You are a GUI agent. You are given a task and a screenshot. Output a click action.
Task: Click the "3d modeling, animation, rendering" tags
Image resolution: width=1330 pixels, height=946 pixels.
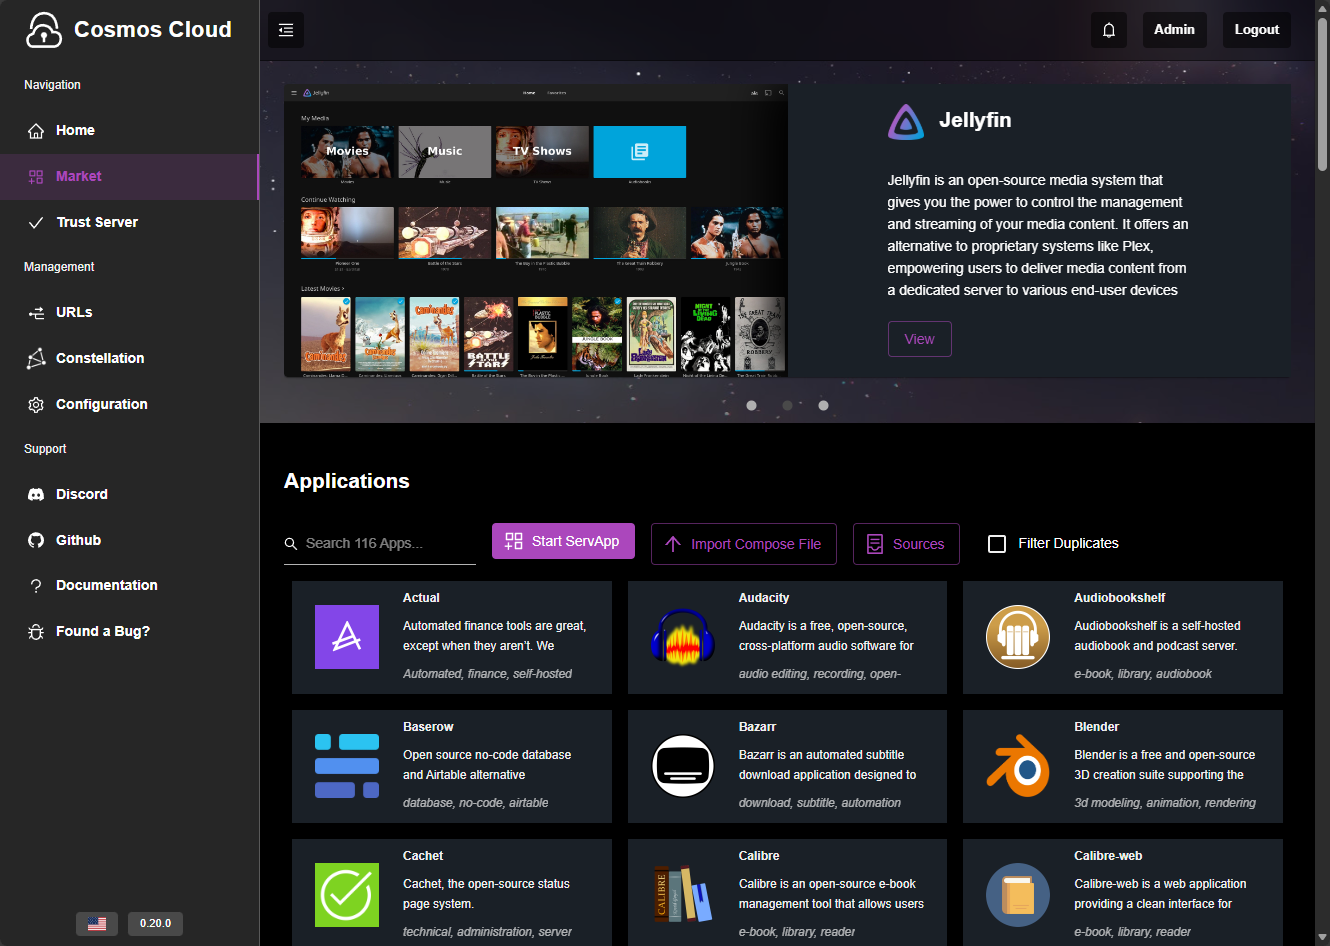pos(1165,803)
